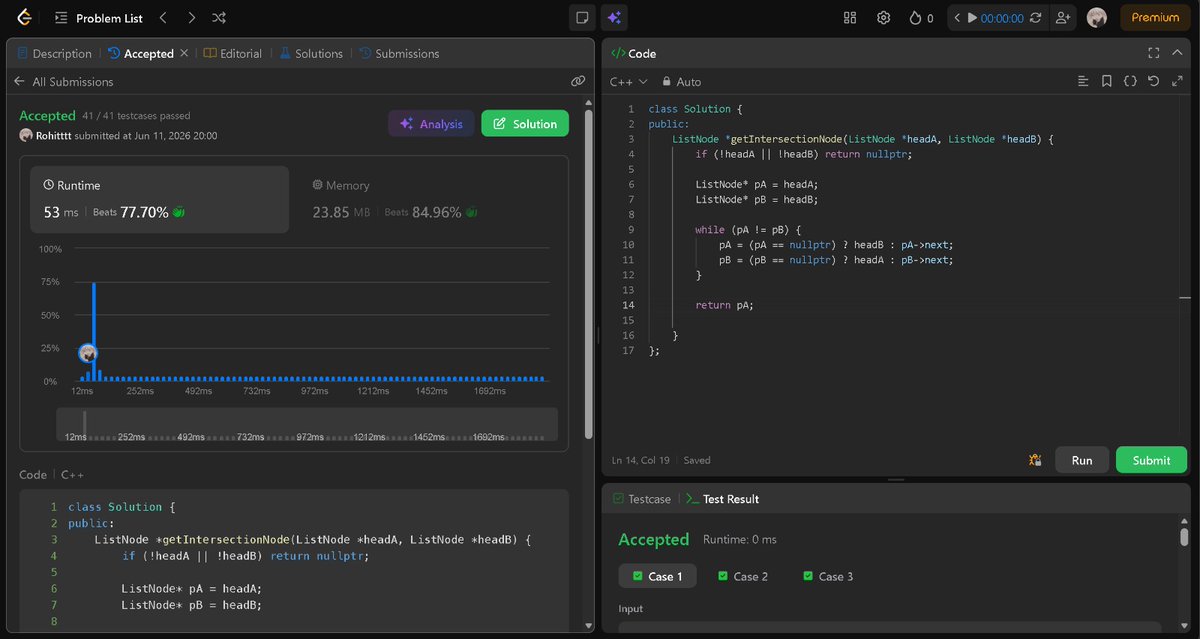Click the 'return pA;' line in editor
This screenshot has width=1200, height=639.
[x=724, y=305]
